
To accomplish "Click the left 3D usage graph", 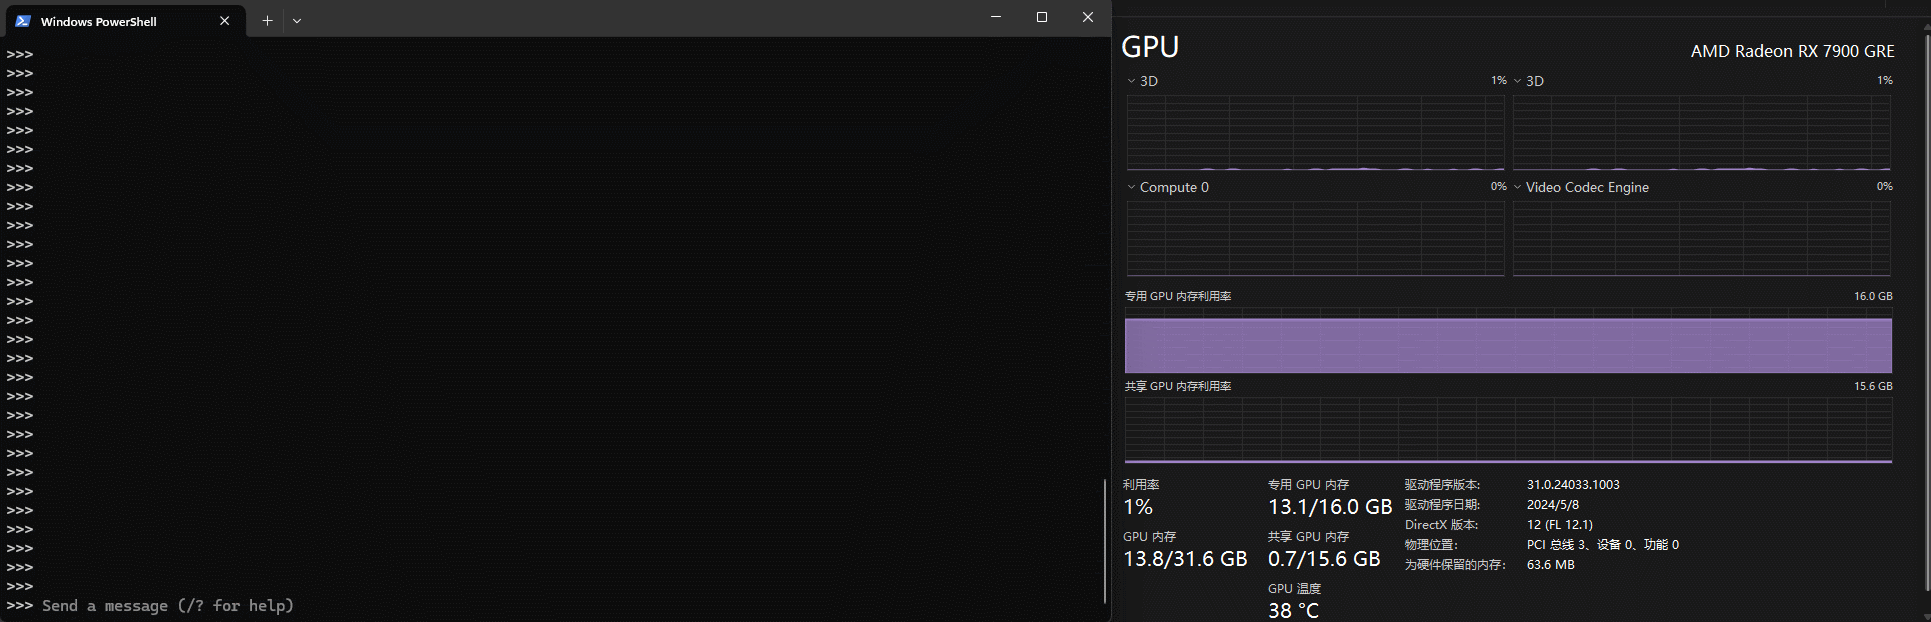I will tap(1315, 133).
